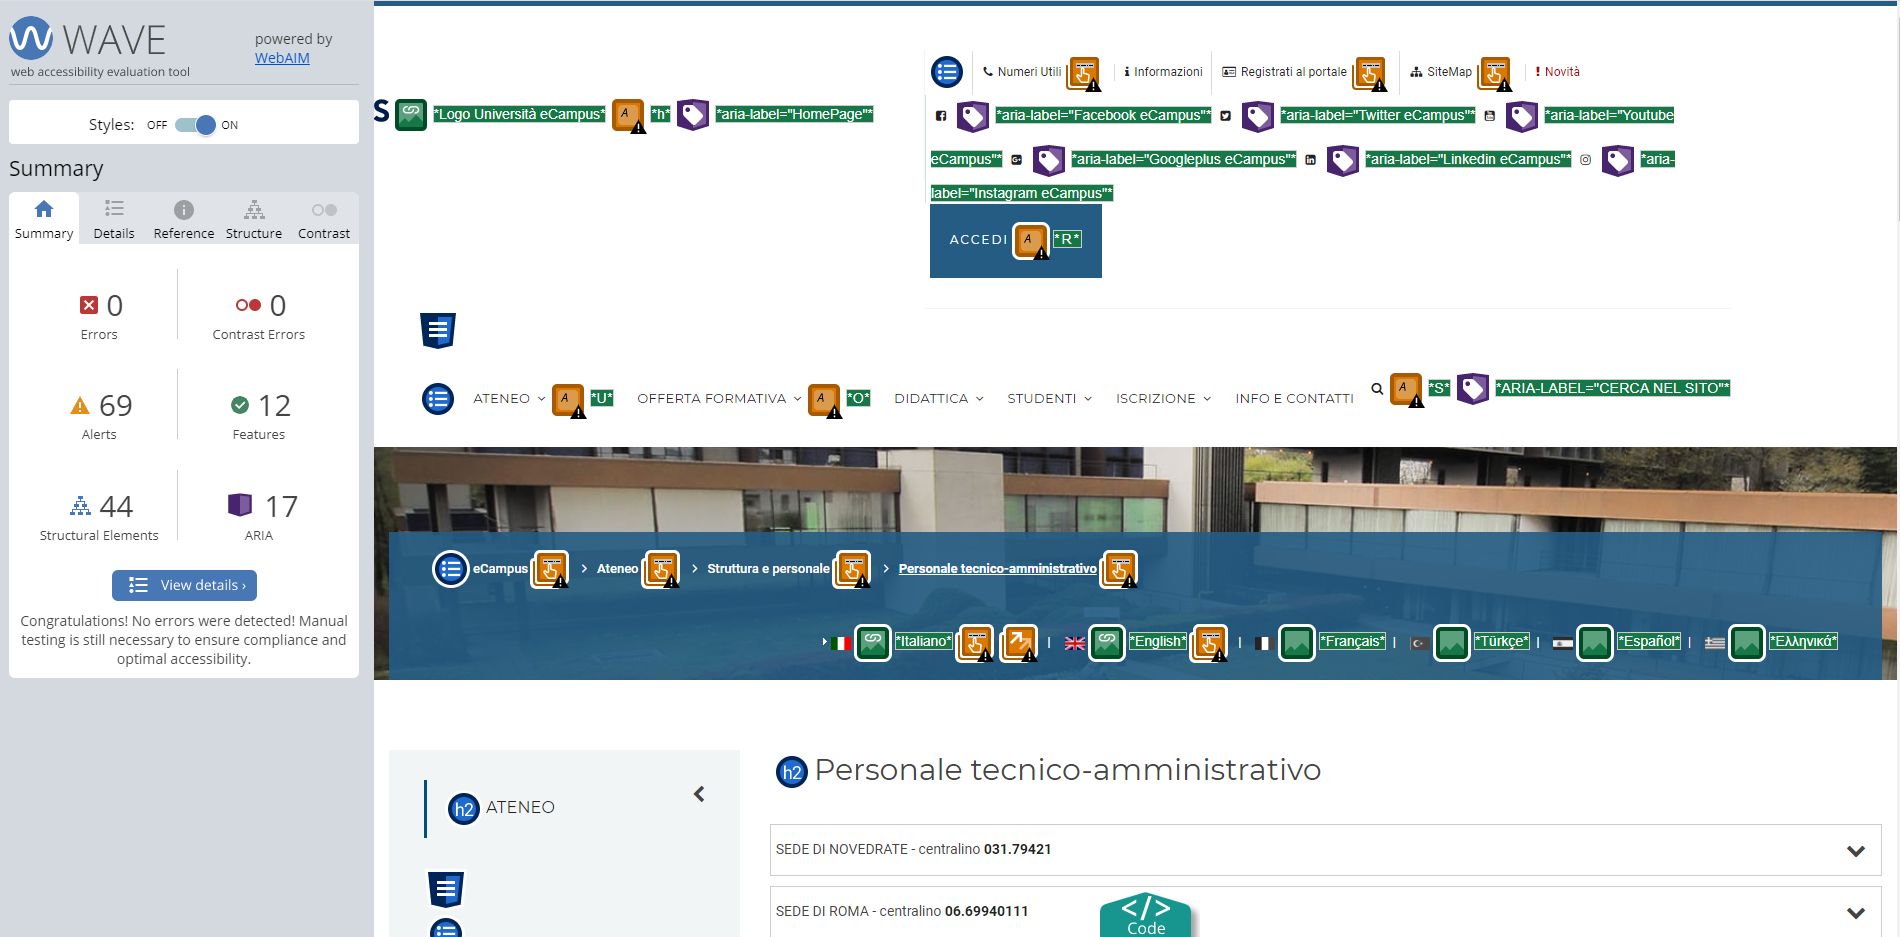Collapse the ATENEO sidebar arrow
The image size is (1900, 937).
click(699, 794)
